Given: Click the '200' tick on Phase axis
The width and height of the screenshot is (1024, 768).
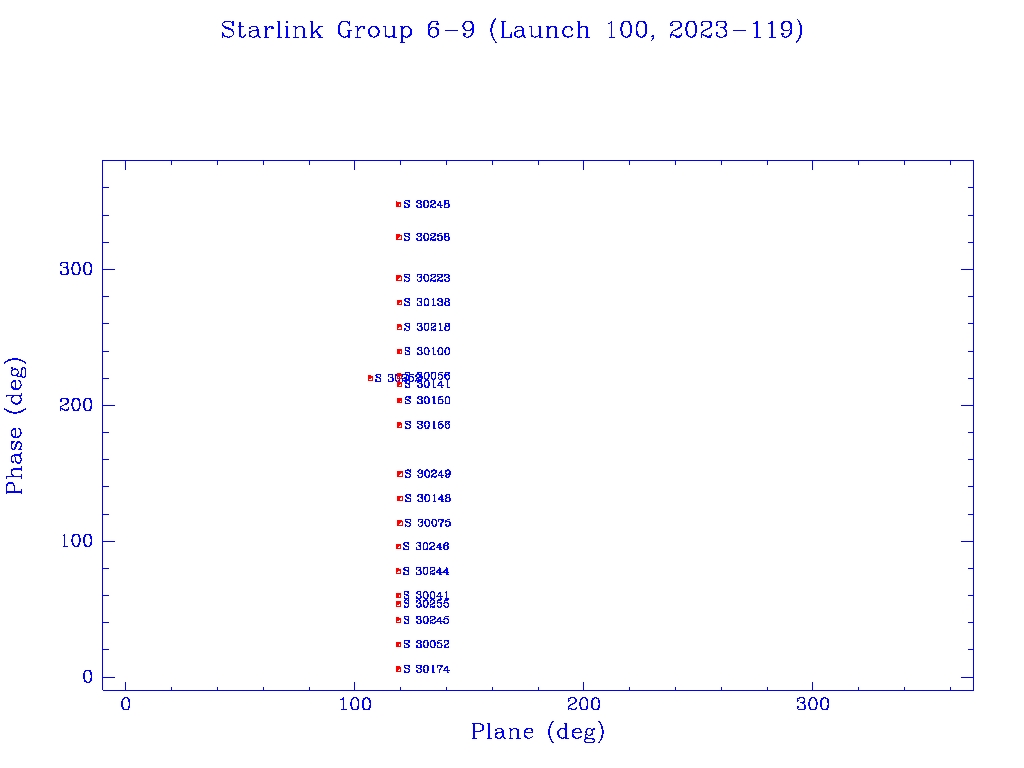Looking at the screenshot, I should (76, 405).
